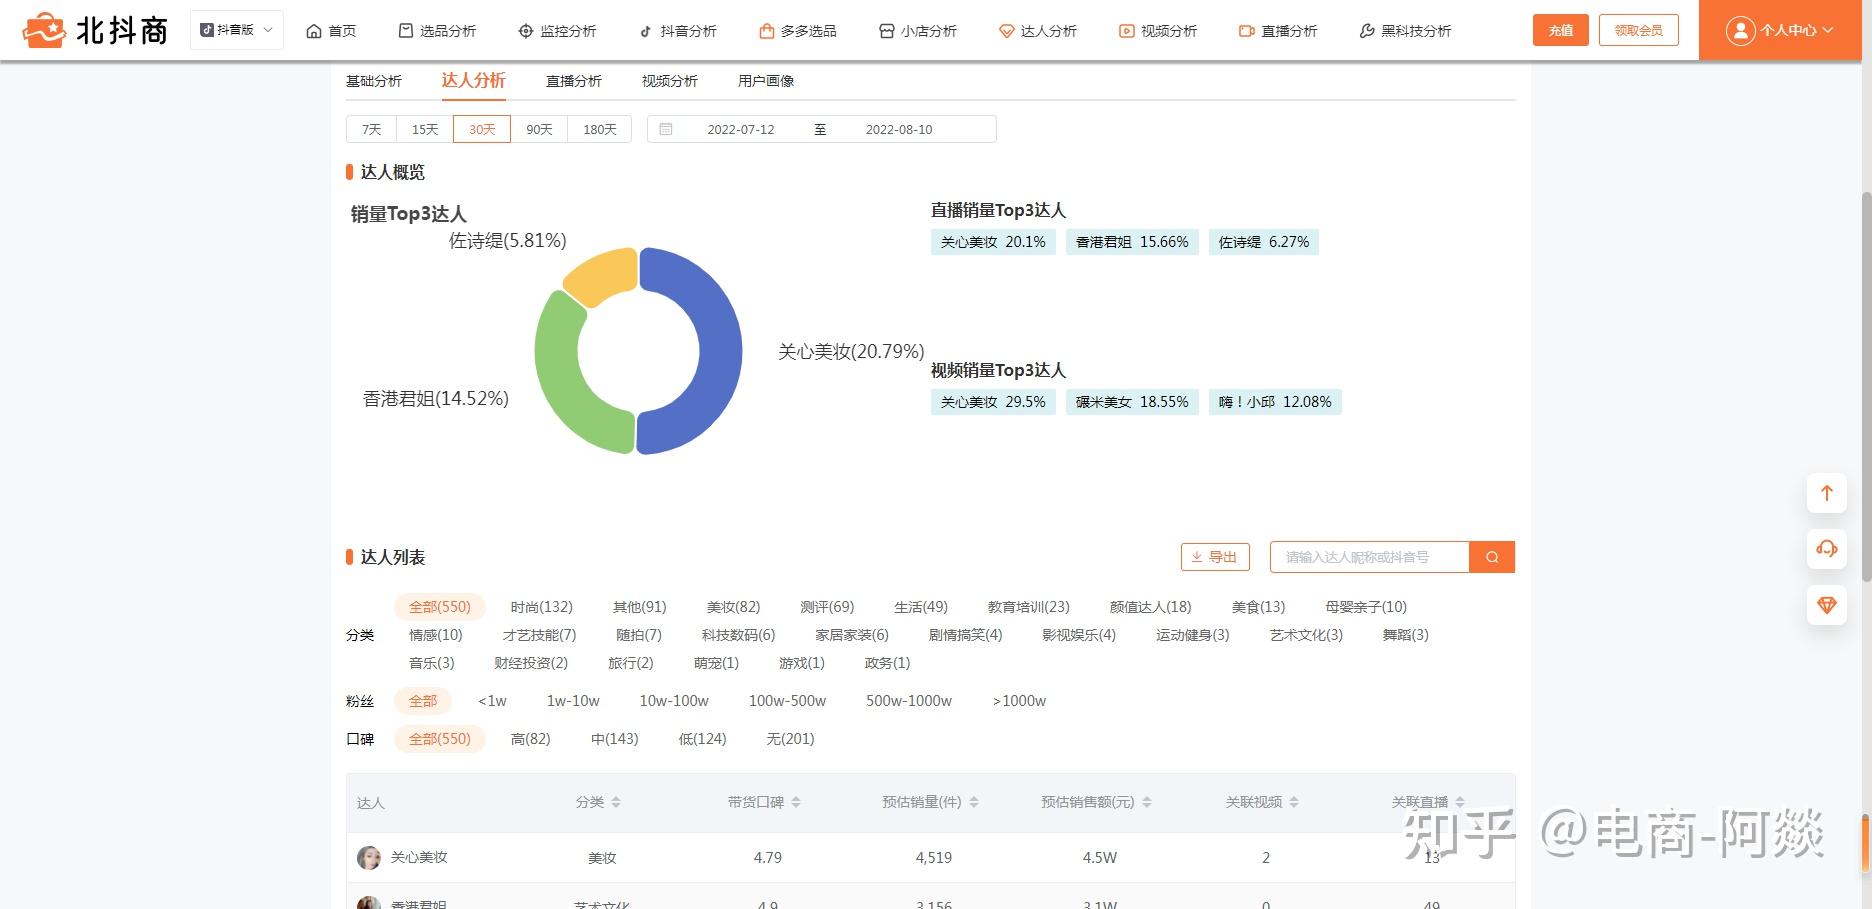Filter category by 科技数码(6)
The width and height of the screenshot is (1872, 909).
point(738,635)
